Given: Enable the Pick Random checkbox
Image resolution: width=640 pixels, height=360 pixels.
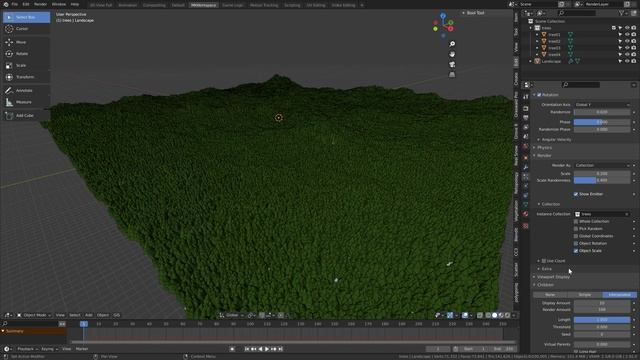Looking at the screenshot, I should pyautogui.click(x=576, y=229).
